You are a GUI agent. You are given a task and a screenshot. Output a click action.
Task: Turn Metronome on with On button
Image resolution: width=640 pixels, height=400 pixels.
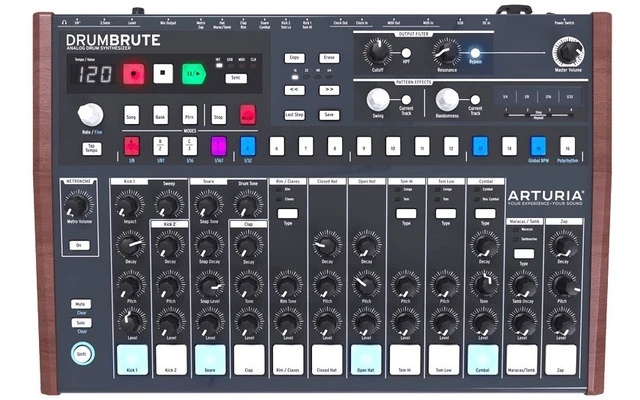pyautogui.click(x=80, y=245)
